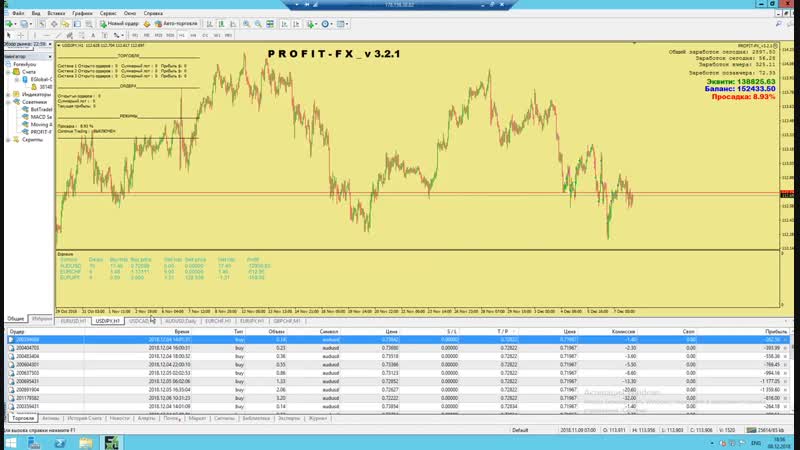800x450 pixels.
Task: Switch timeframe to M1
Action: coord(135,35)
